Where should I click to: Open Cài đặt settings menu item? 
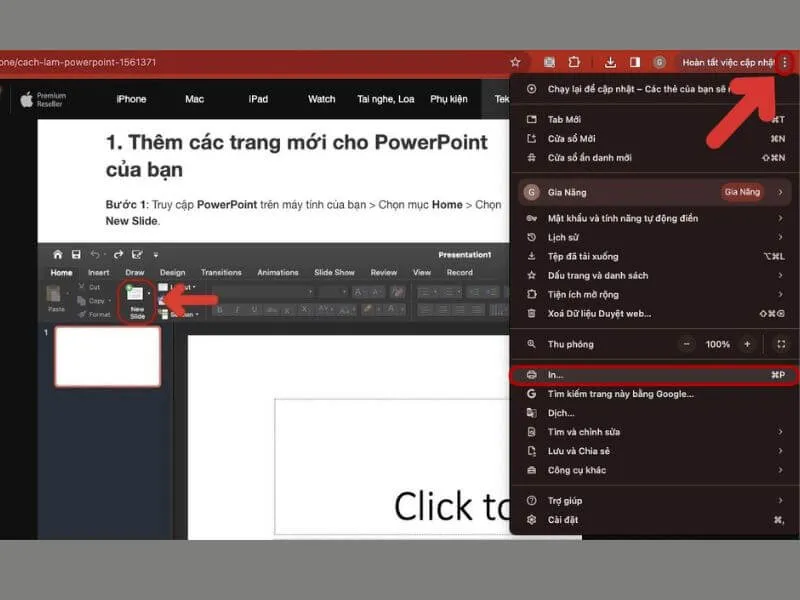pos(655,520)
